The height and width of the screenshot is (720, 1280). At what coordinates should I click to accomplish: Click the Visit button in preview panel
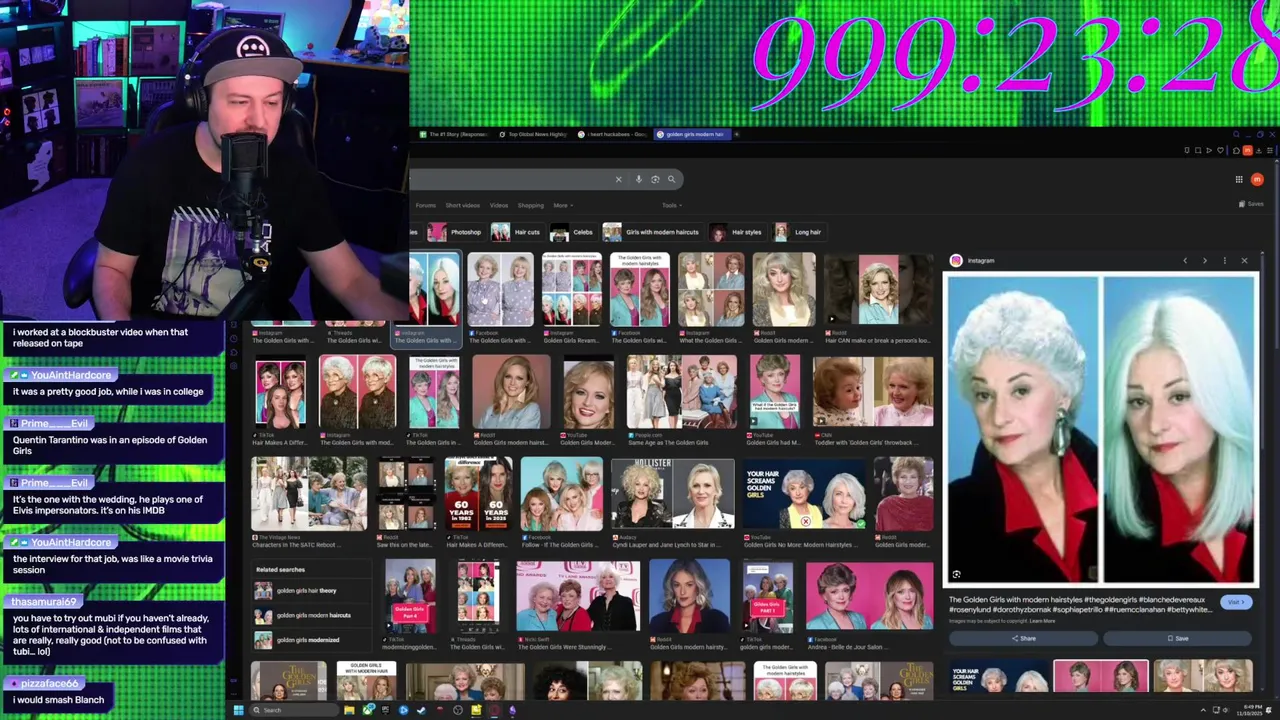(1236, 602)
